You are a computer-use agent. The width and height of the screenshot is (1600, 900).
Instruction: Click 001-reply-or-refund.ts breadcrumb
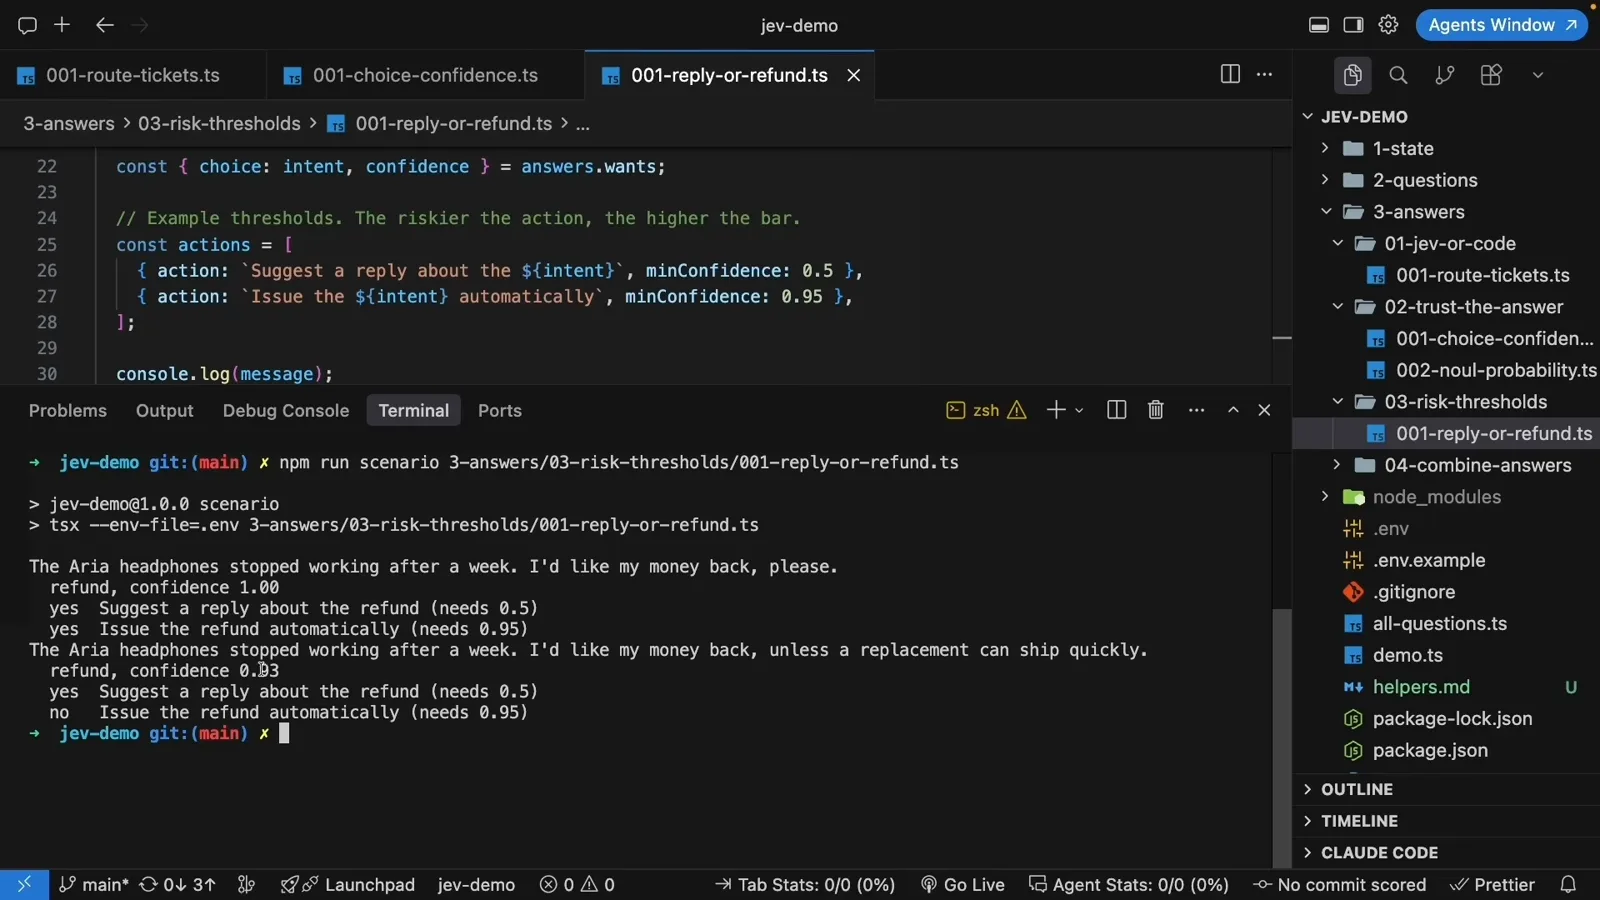click(440, 123)
